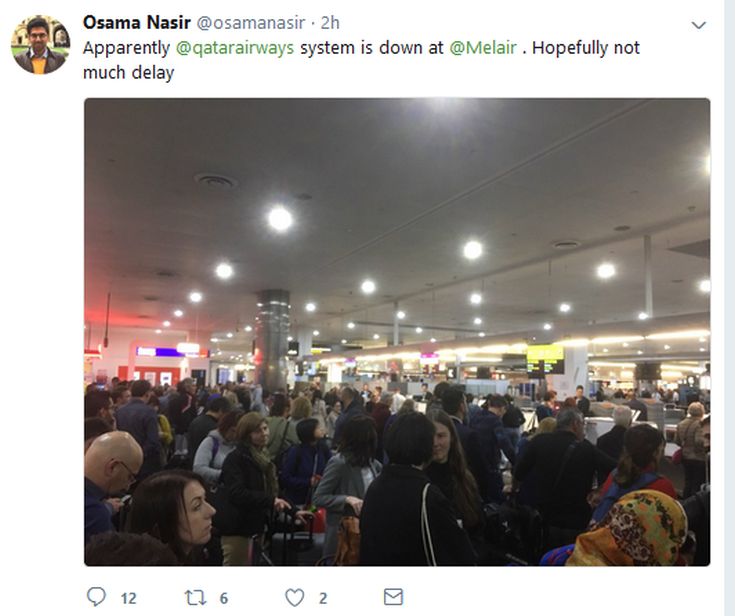Click the reply speech bubble icon
The width and height of the screenshot is (735, 616).
pyautogui.click(x=97, y=597)
